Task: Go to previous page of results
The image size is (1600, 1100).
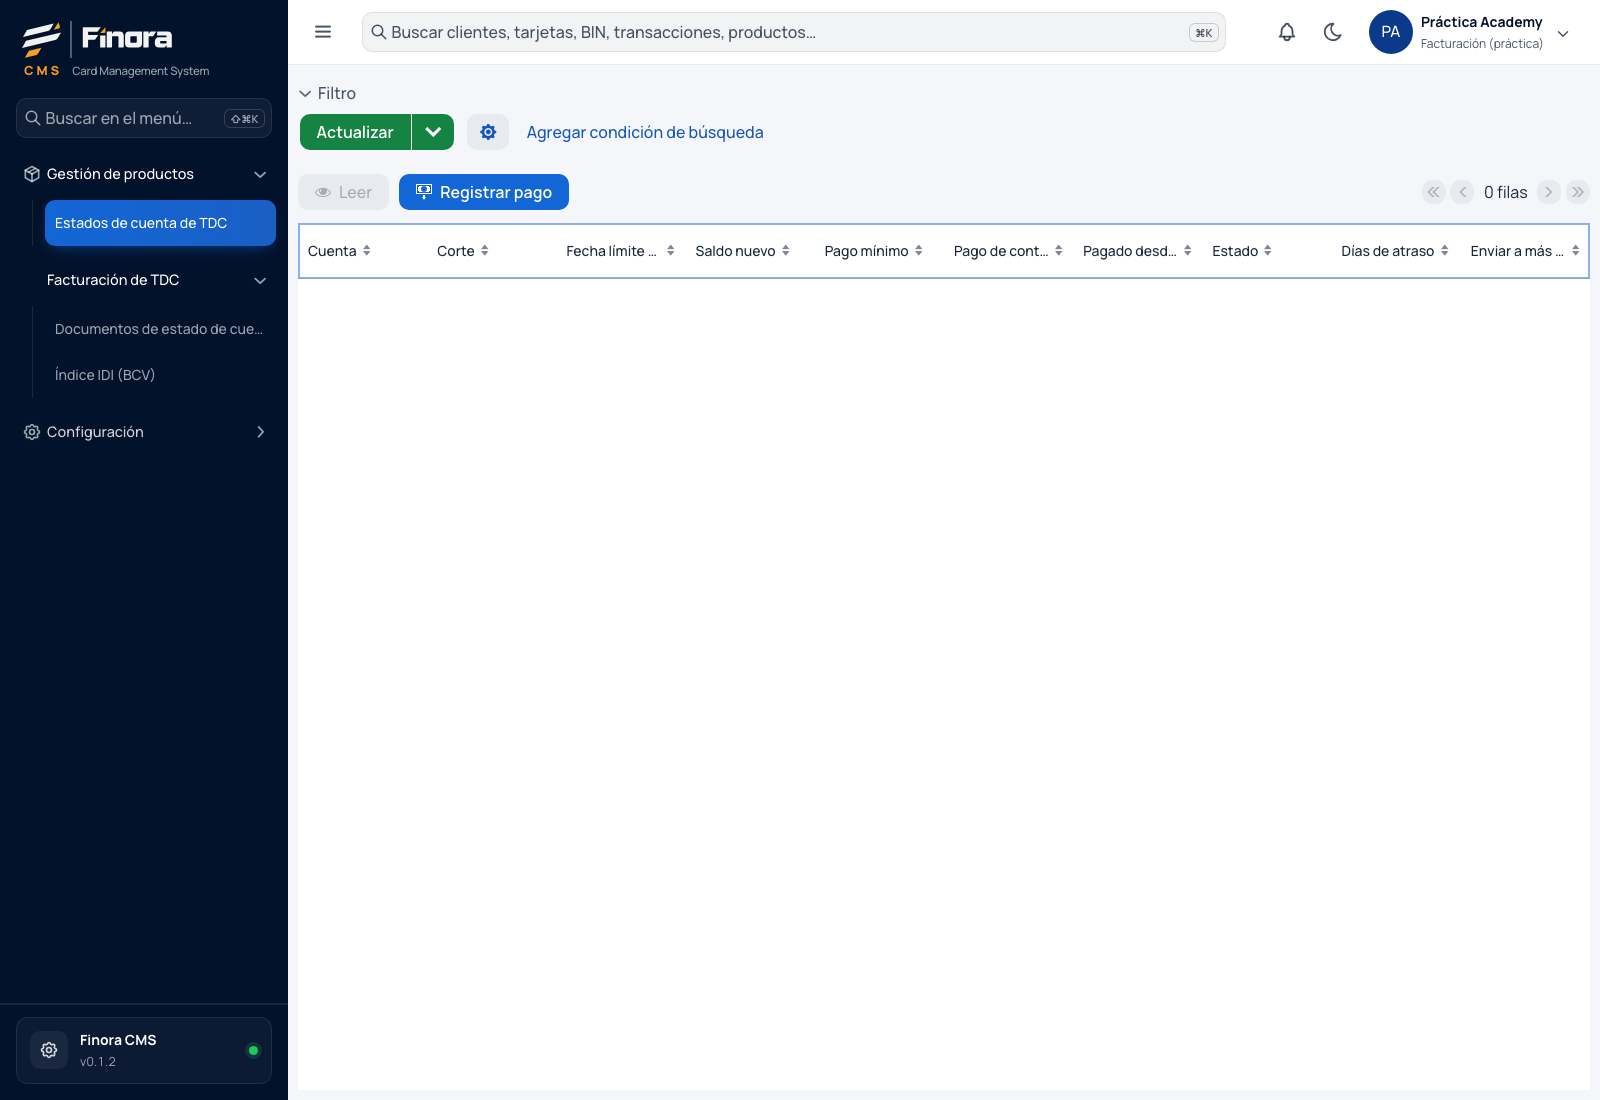Action: pos(1463,192)
